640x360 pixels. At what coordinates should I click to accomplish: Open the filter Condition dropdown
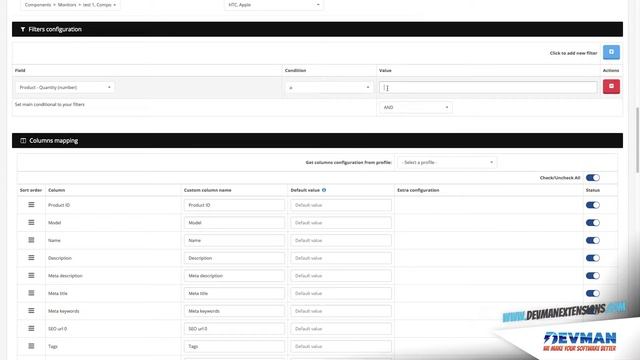[329, 87]
